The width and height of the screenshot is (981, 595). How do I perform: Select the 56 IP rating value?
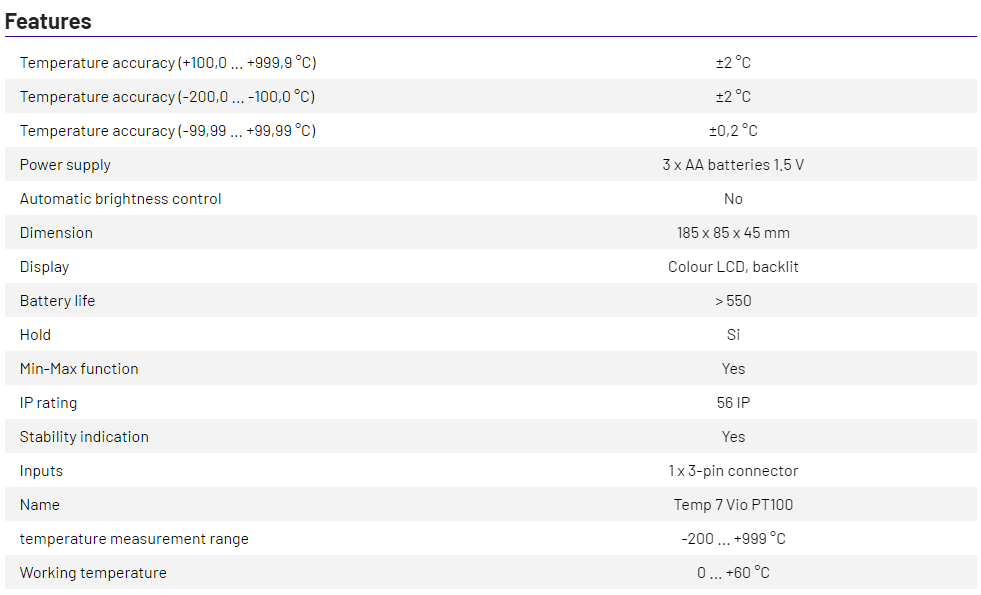click(732, 403)
